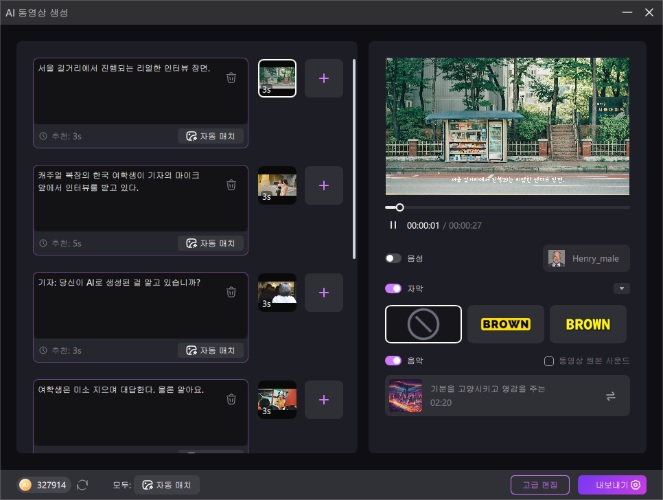Delete the reporter's AI question scene

231,292
